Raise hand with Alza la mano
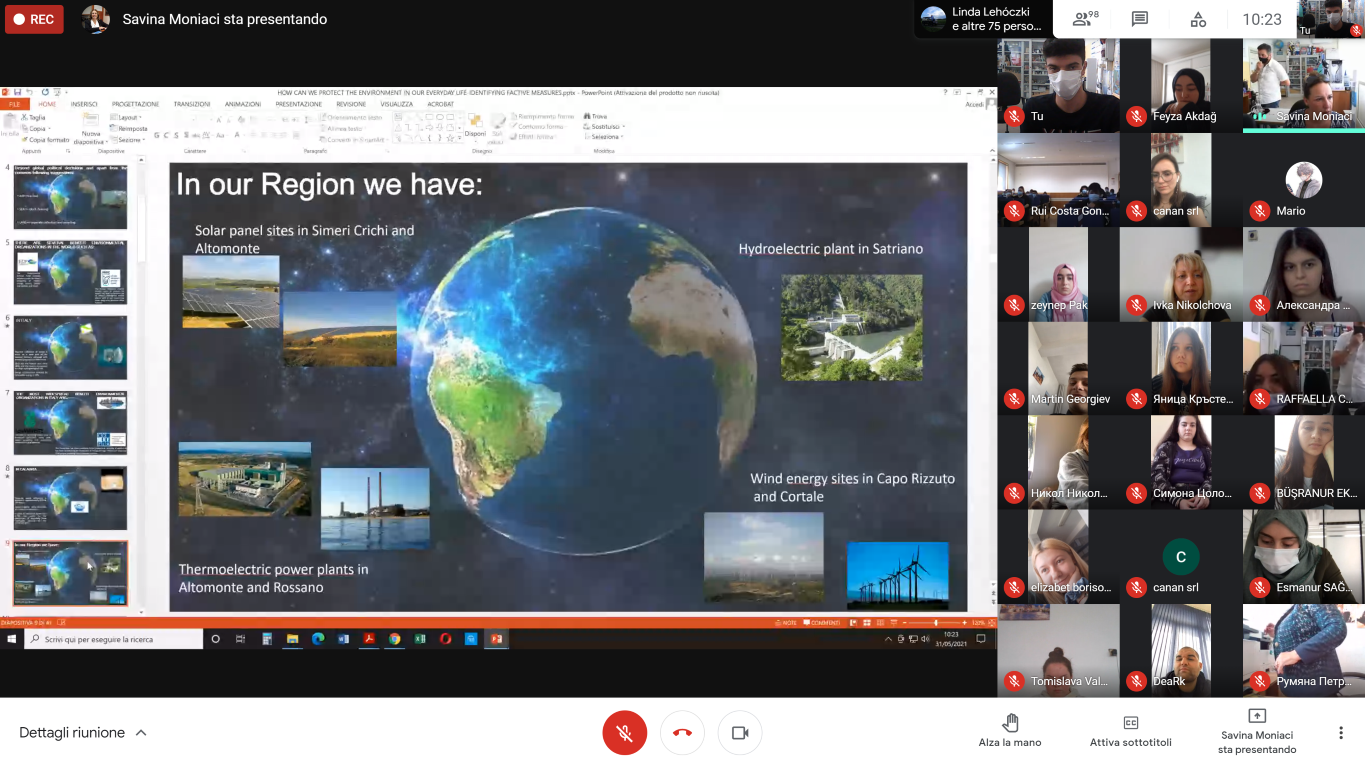1365x768 pixels. (x=1009, y=730)
